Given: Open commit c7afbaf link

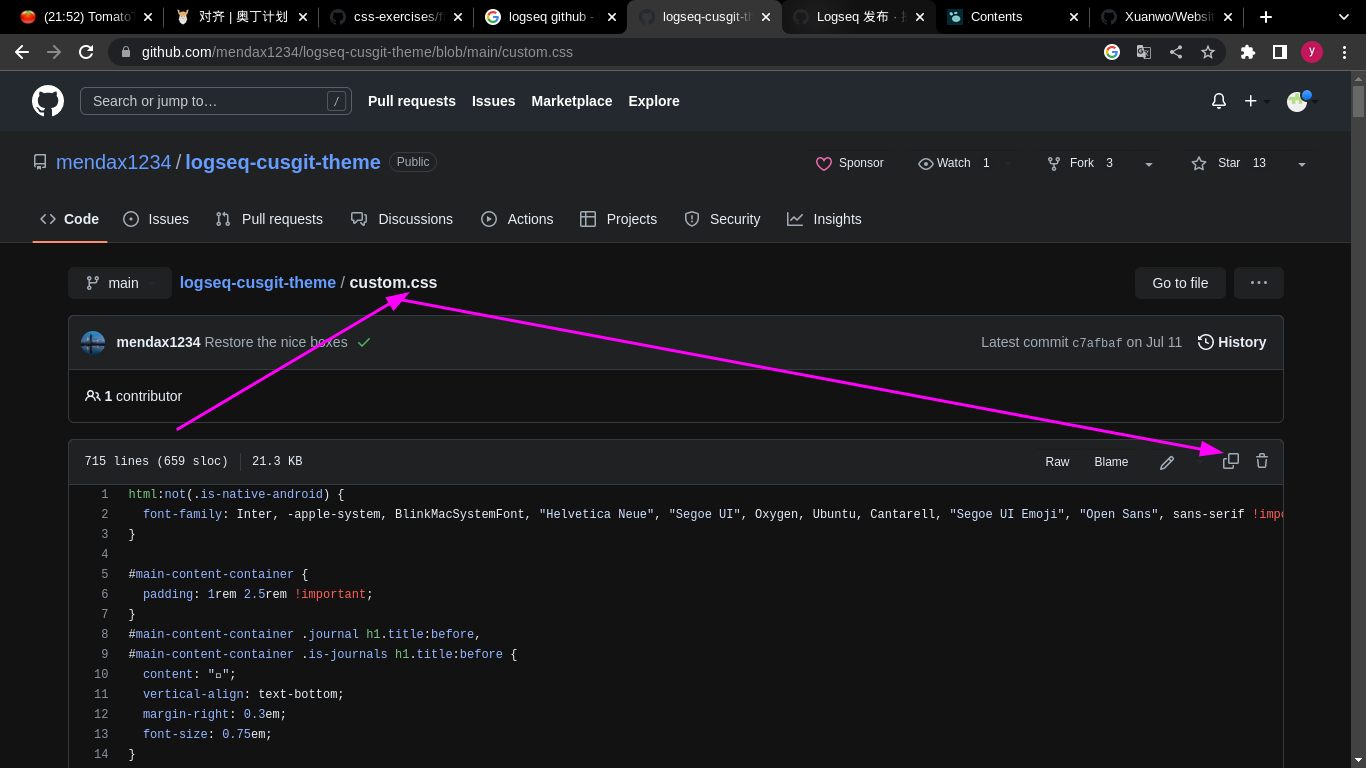Looking at the screenshot, I should 1097,343.
